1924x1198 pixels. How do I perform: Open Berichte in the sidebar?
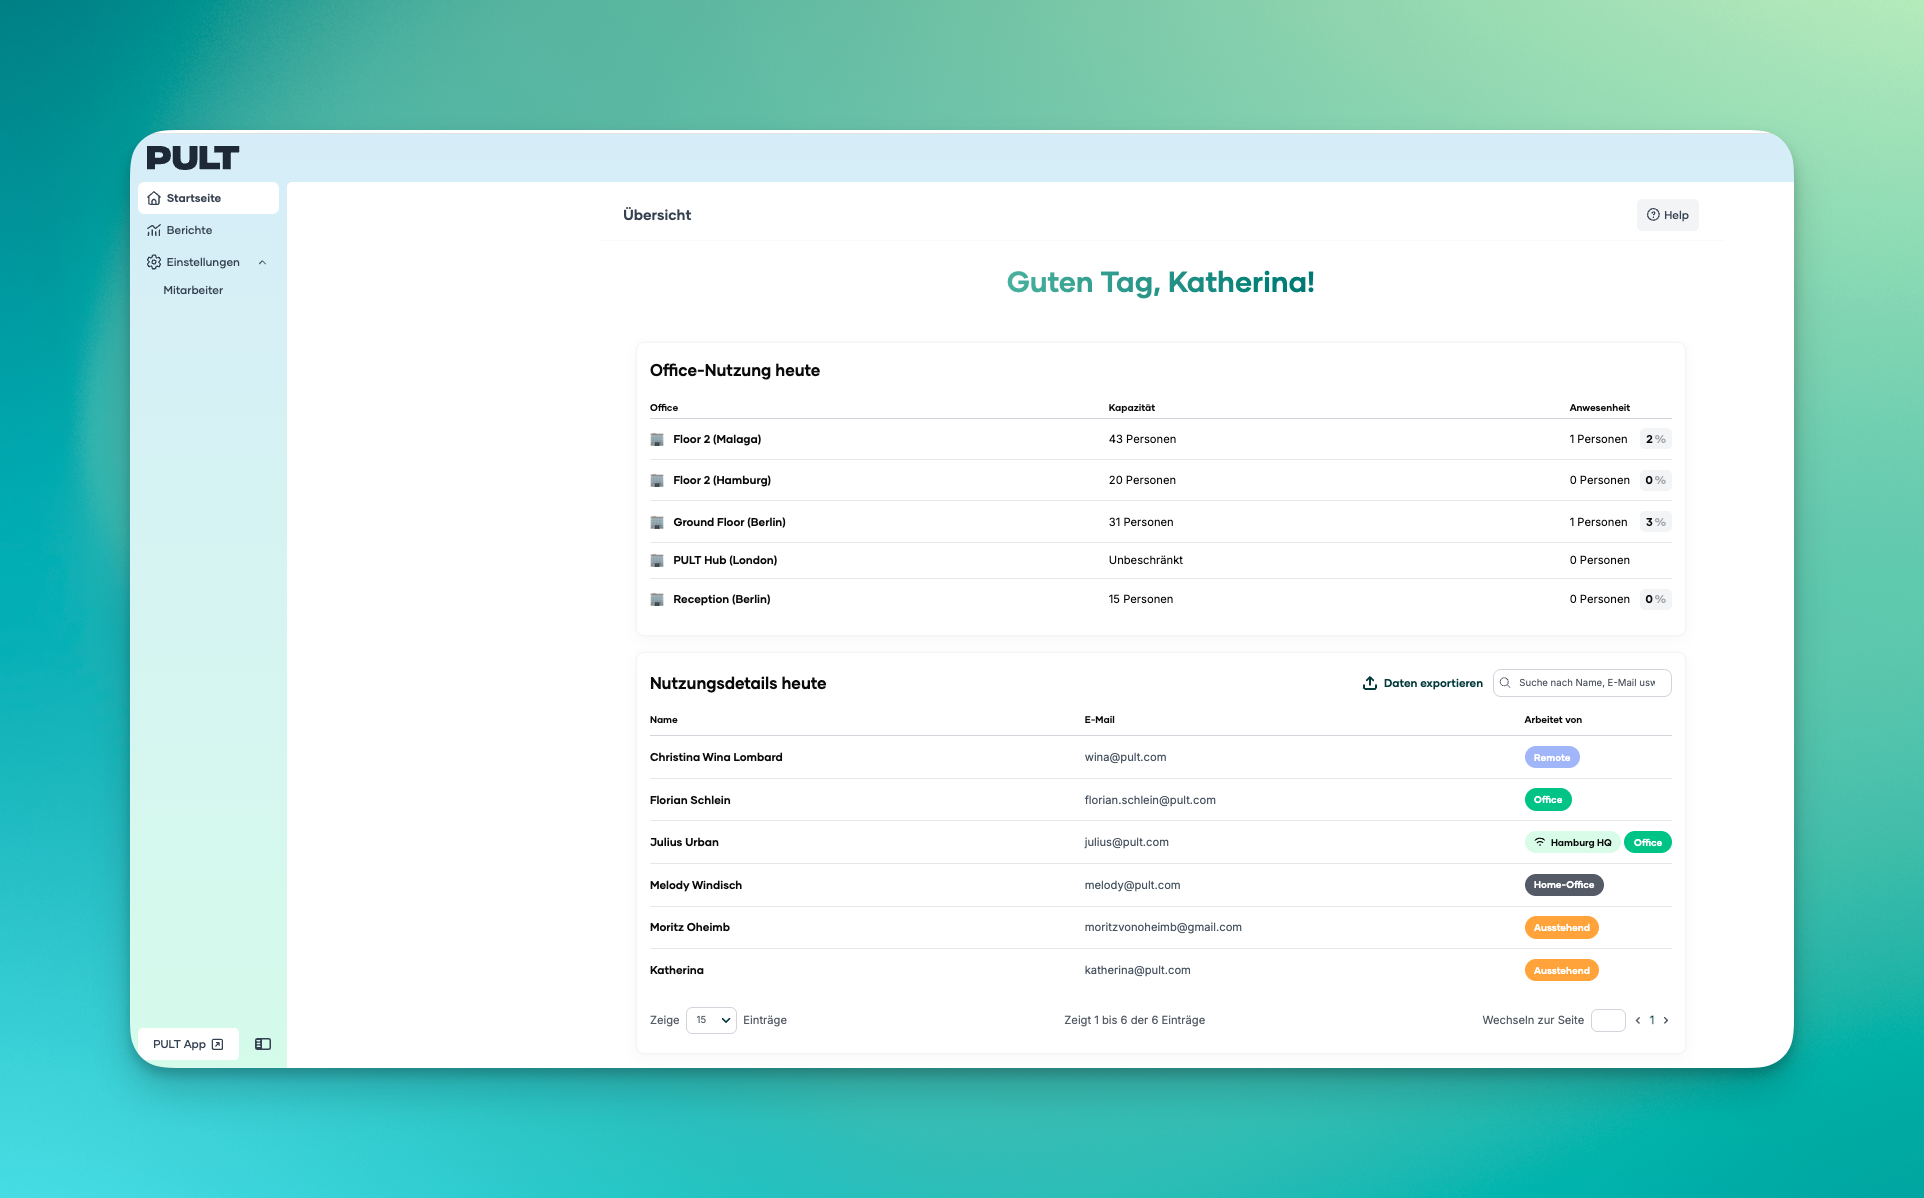(189, 230)
